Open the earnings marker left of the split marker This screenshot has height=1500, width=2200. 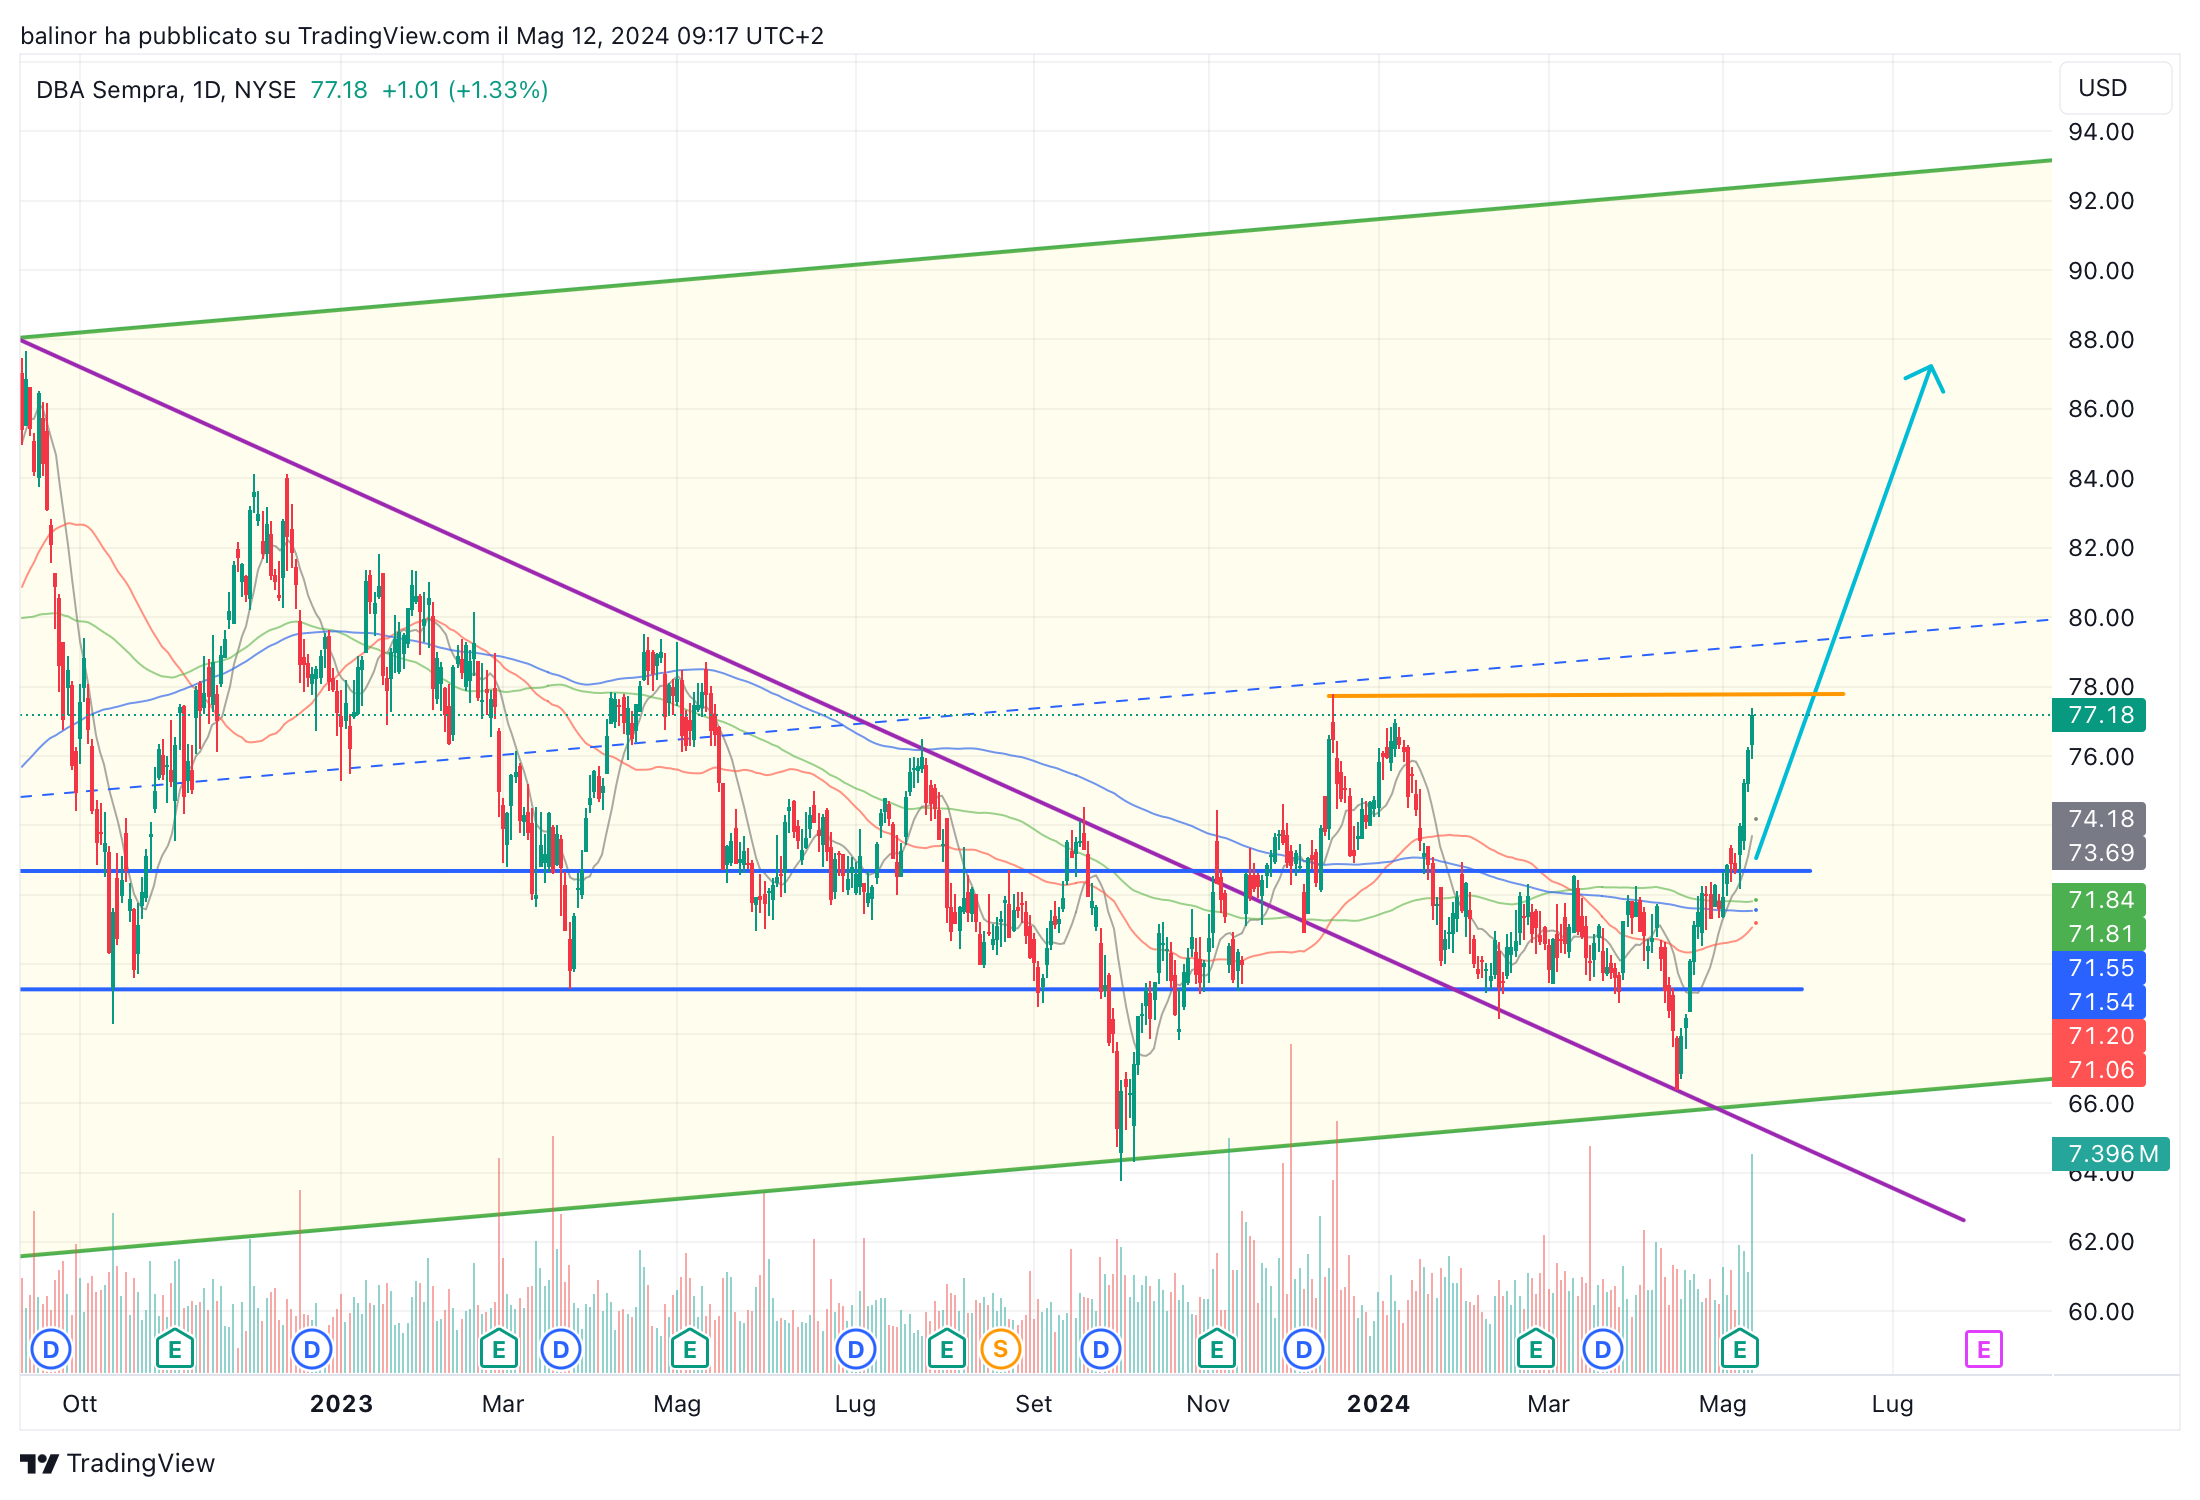coord(946,1350)
